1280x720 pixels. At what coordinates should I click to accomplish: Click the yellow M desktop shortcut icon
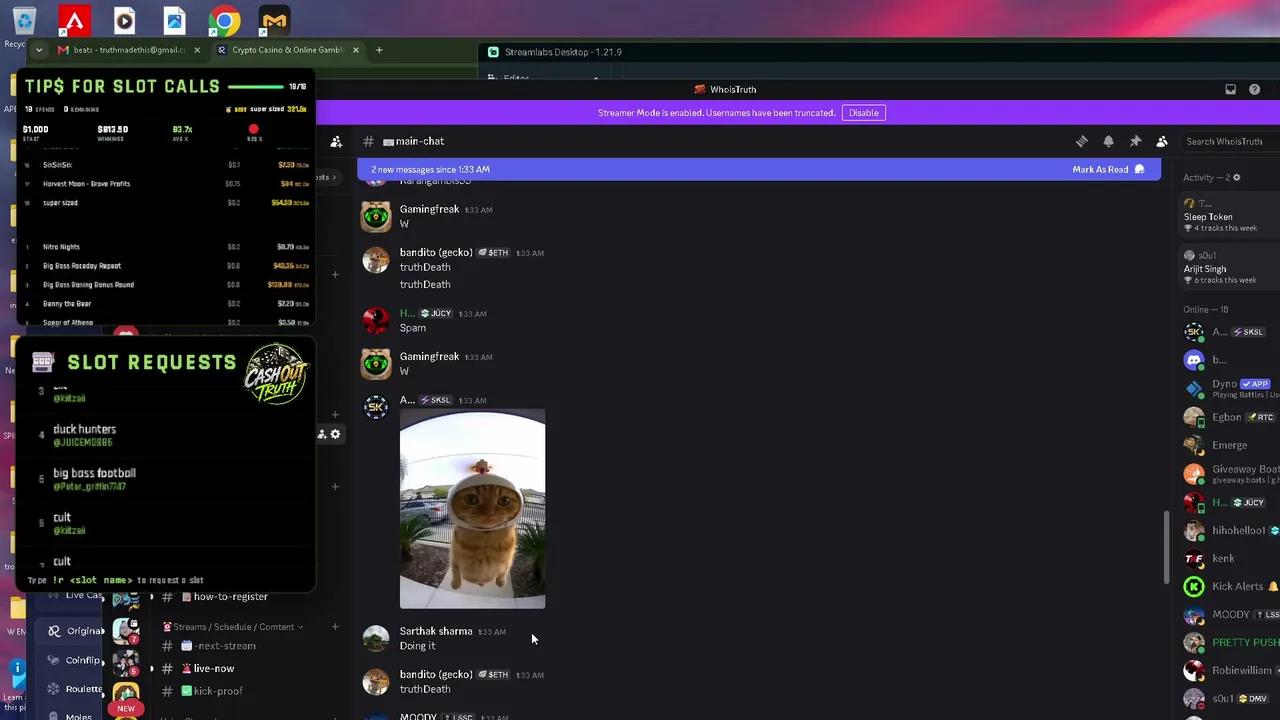274,21
